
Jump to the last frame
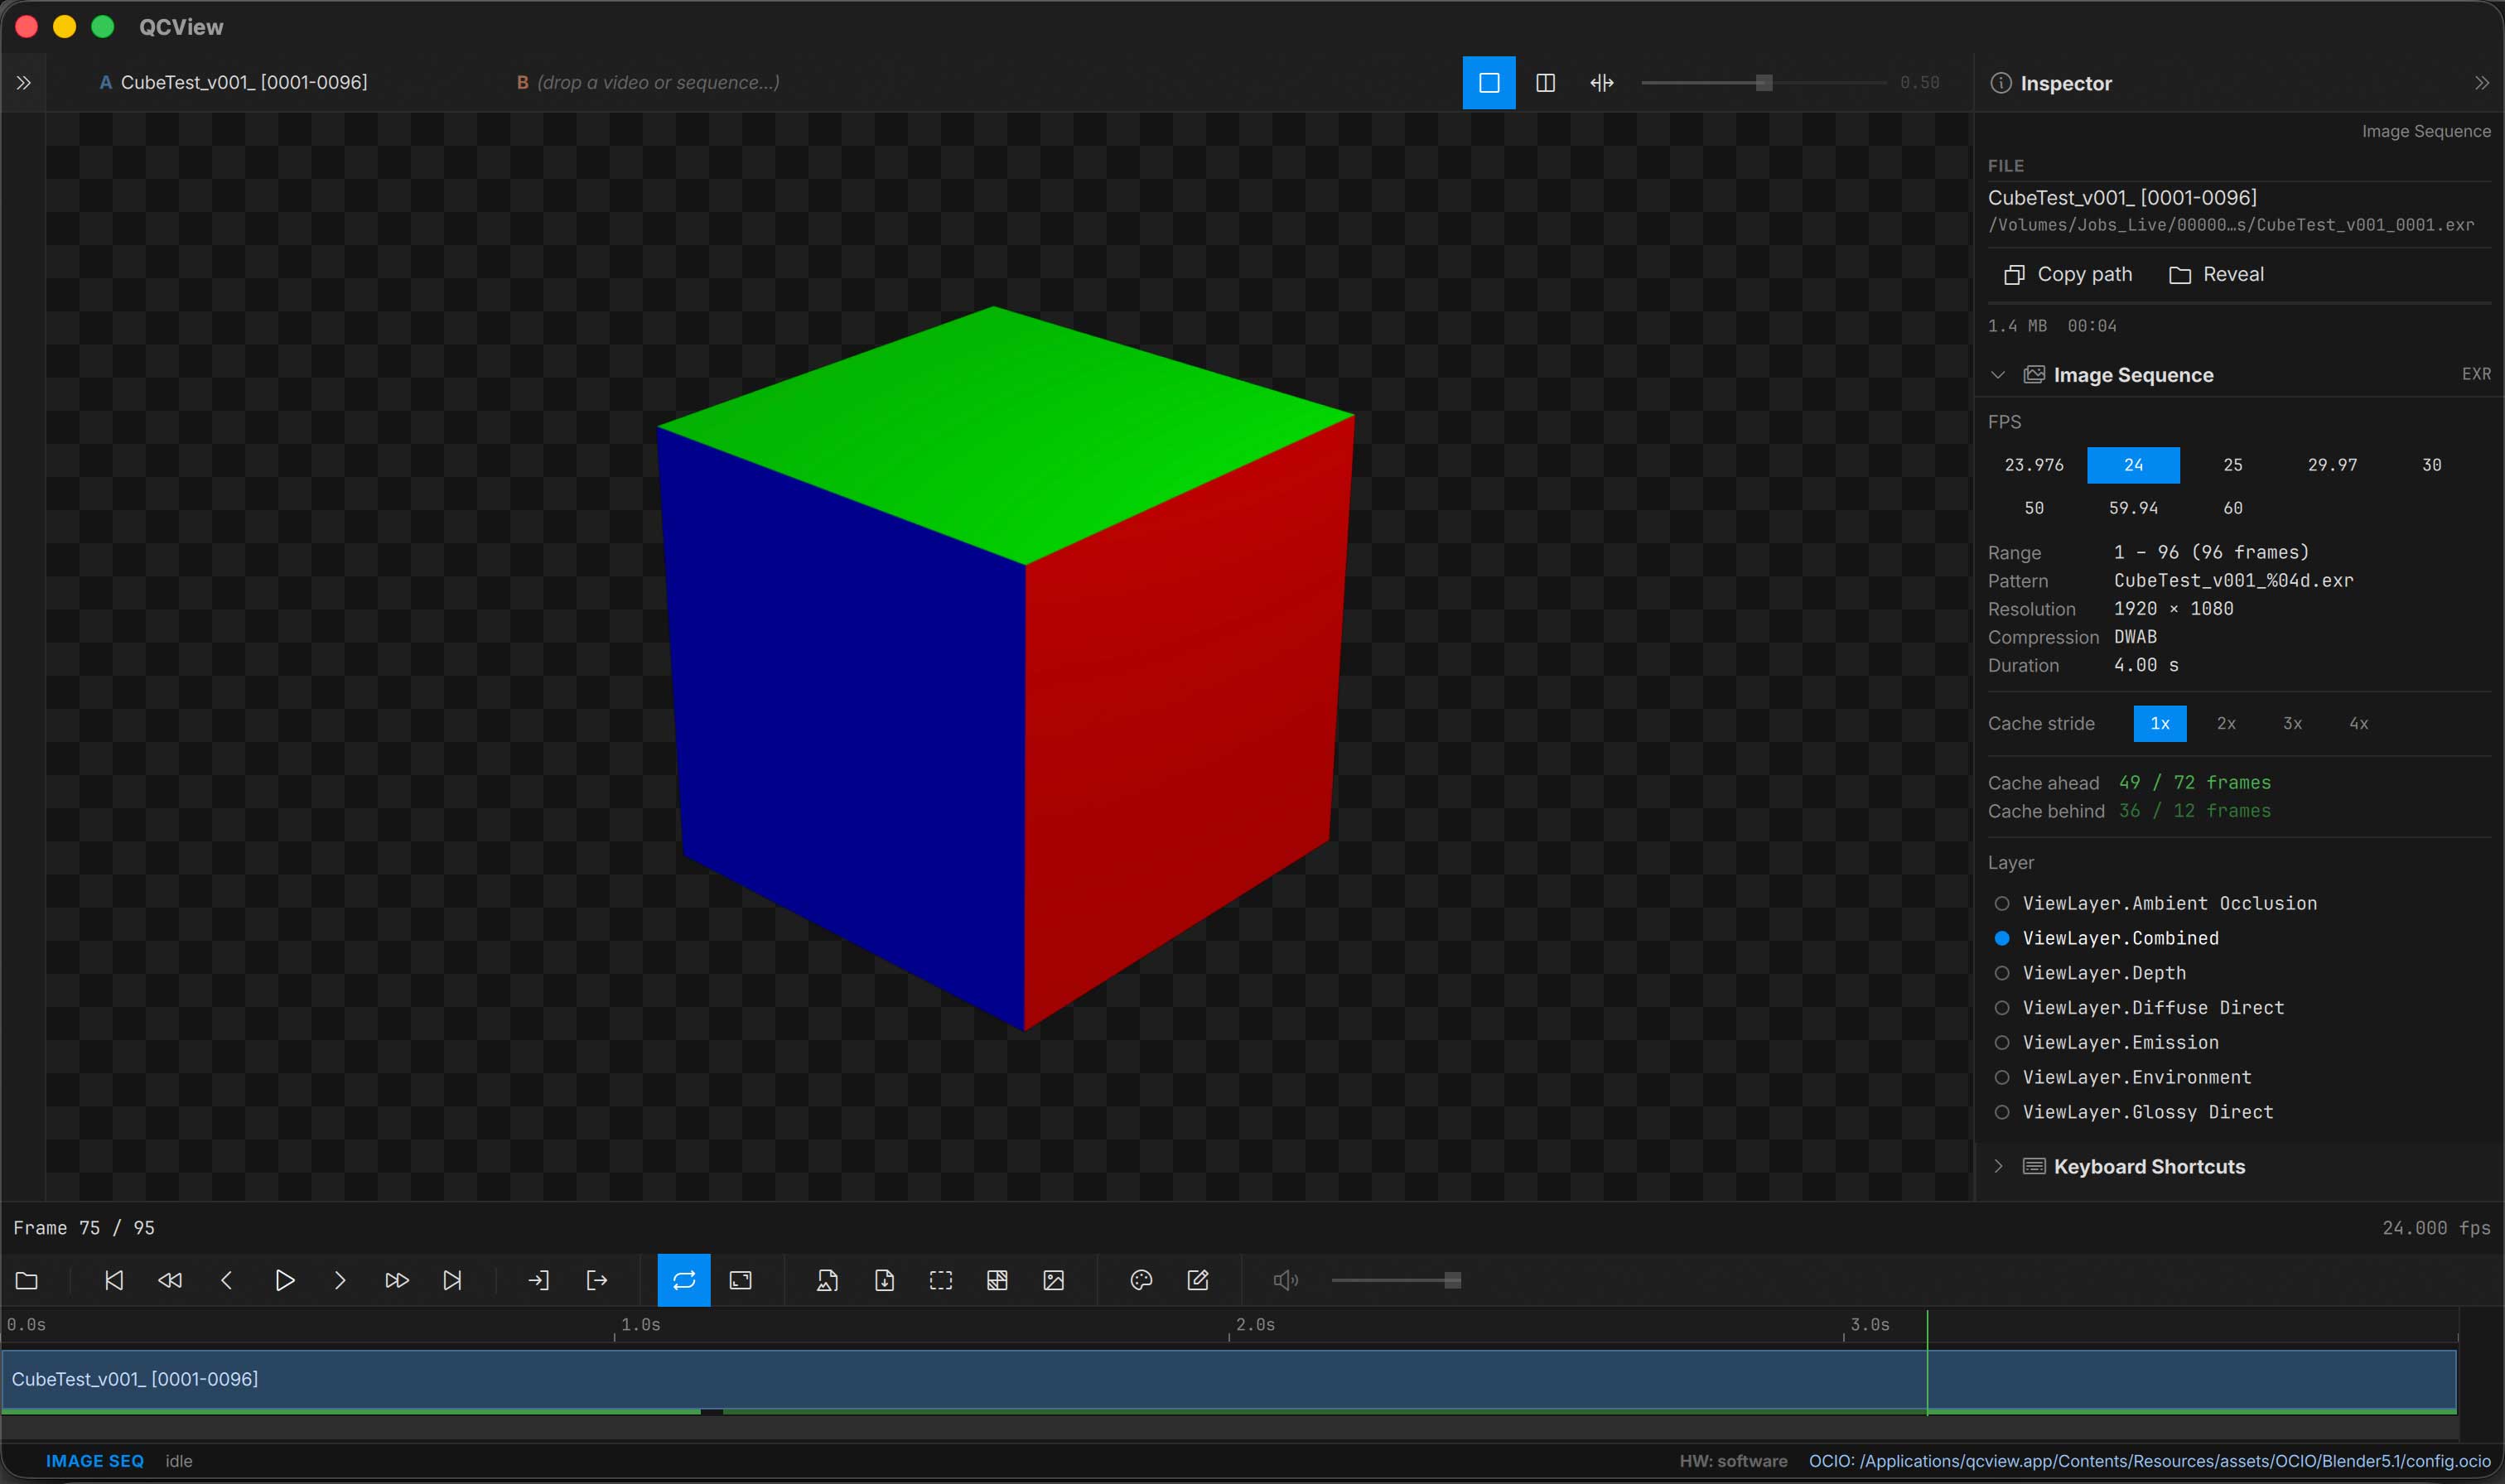pyautogui.click(x=453, y=1280)
